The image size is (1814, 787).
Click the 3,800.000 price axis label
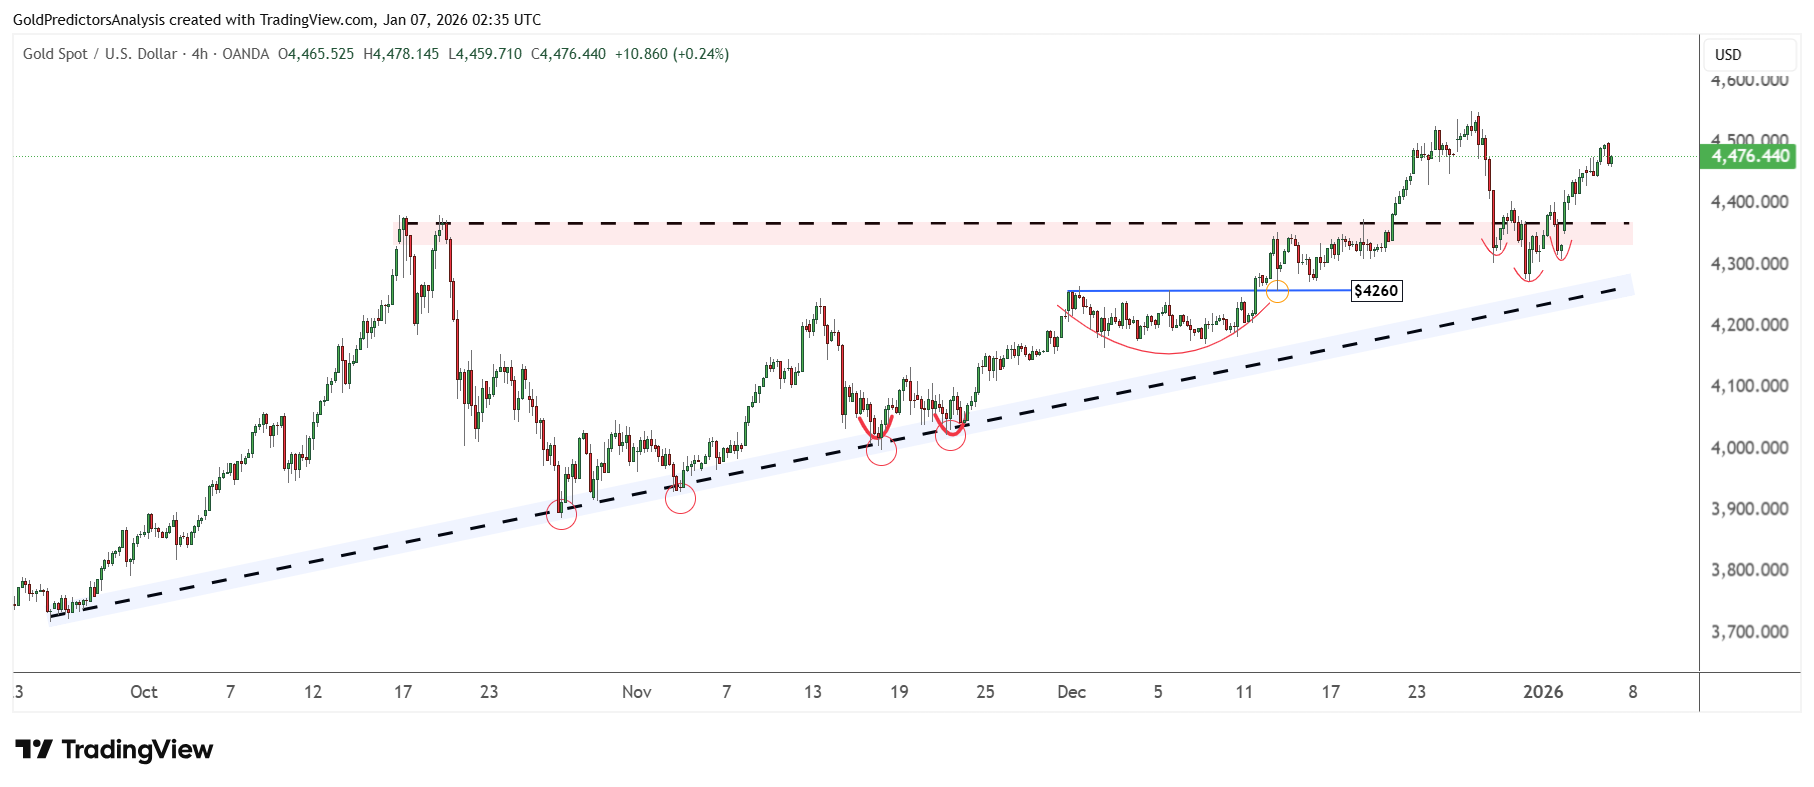point(1750,570)
